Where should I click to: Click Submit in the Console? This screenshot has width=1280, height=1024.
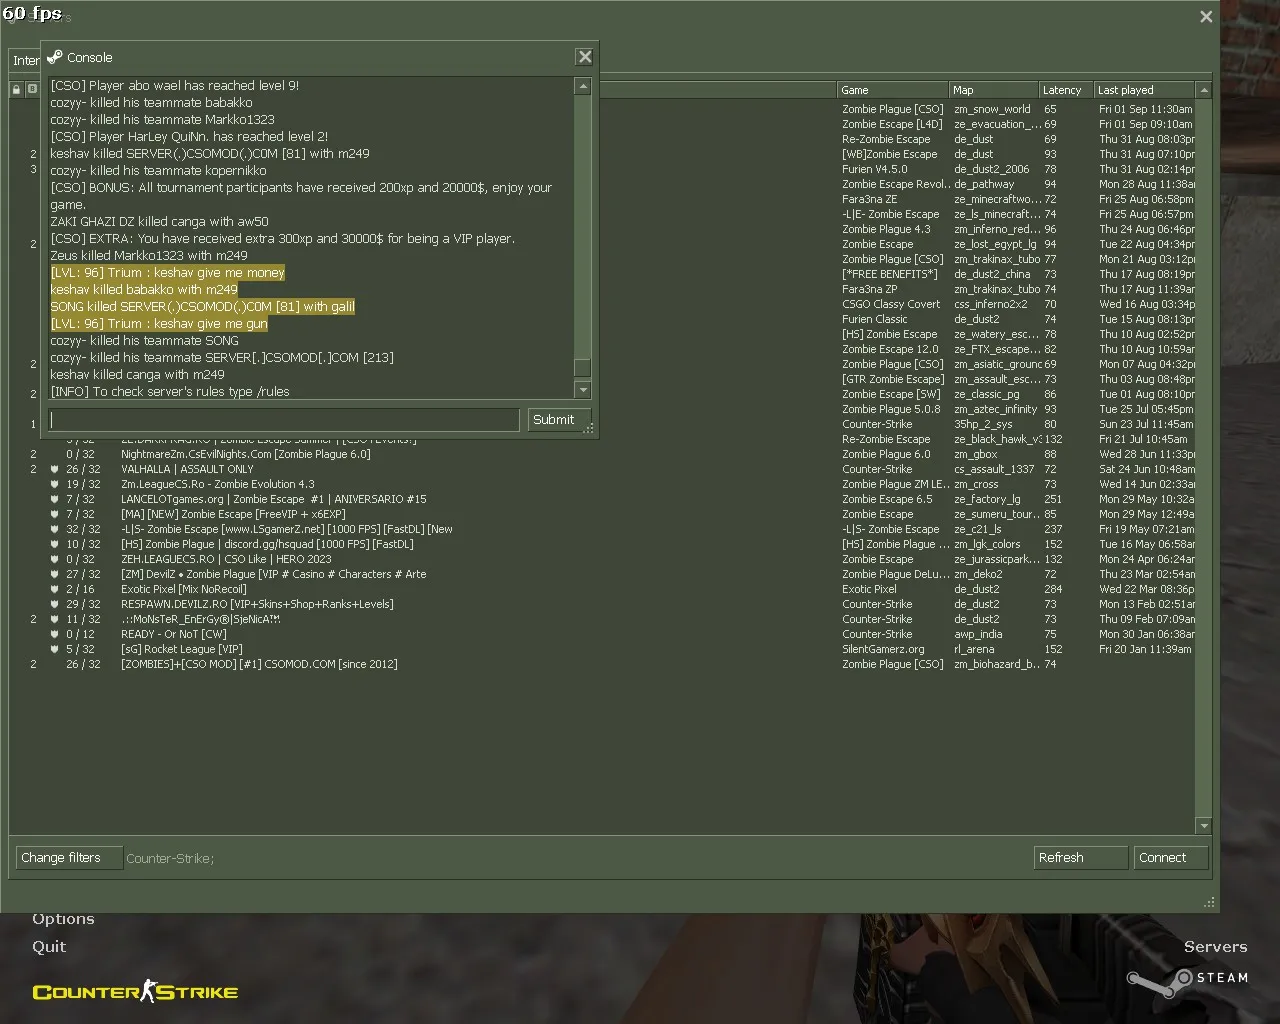pyautogui.click(x=559, y=420)
